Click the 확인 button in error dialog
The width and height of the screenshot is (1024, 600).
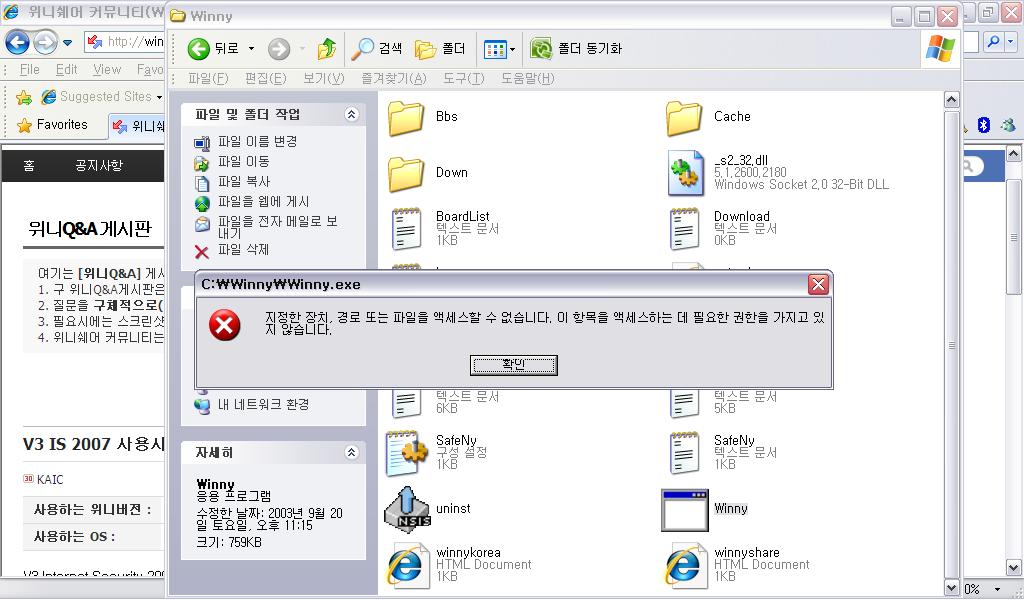click(x=513, y=365)
